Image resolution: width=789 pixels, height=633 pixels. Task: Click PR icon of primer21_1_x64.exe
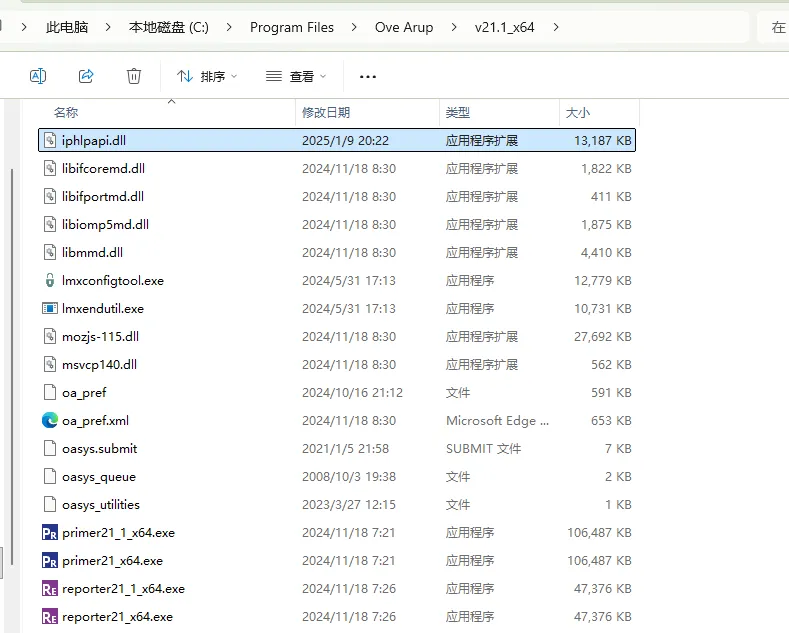(50, 532)
